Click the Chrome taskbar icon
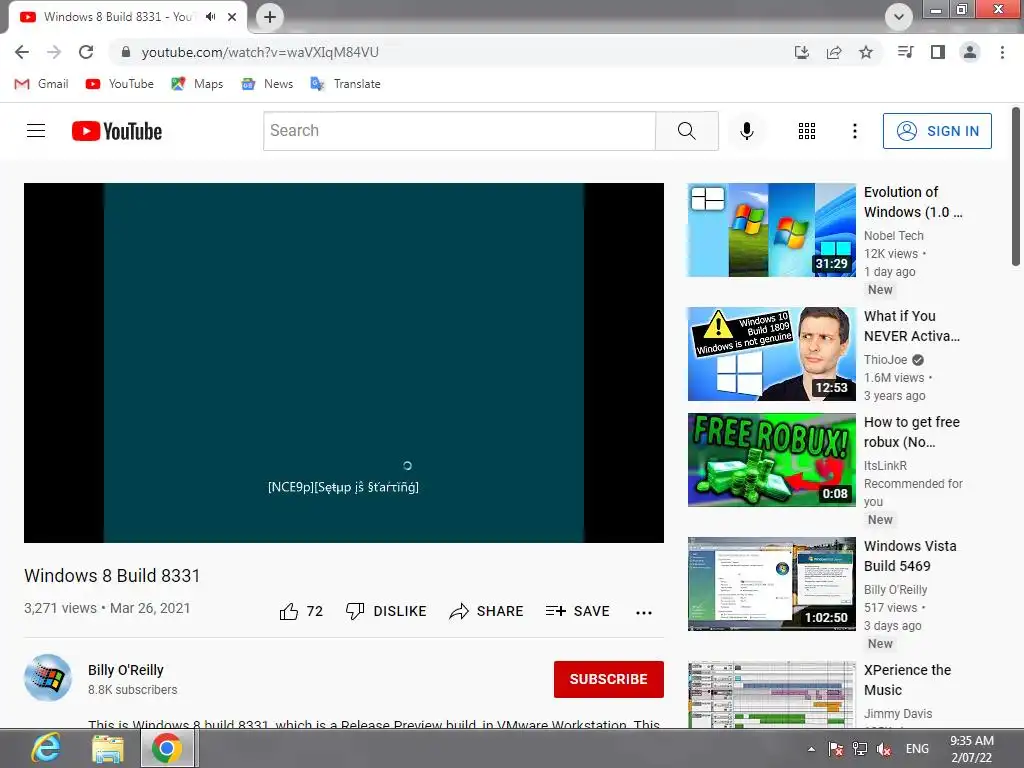 167,748
